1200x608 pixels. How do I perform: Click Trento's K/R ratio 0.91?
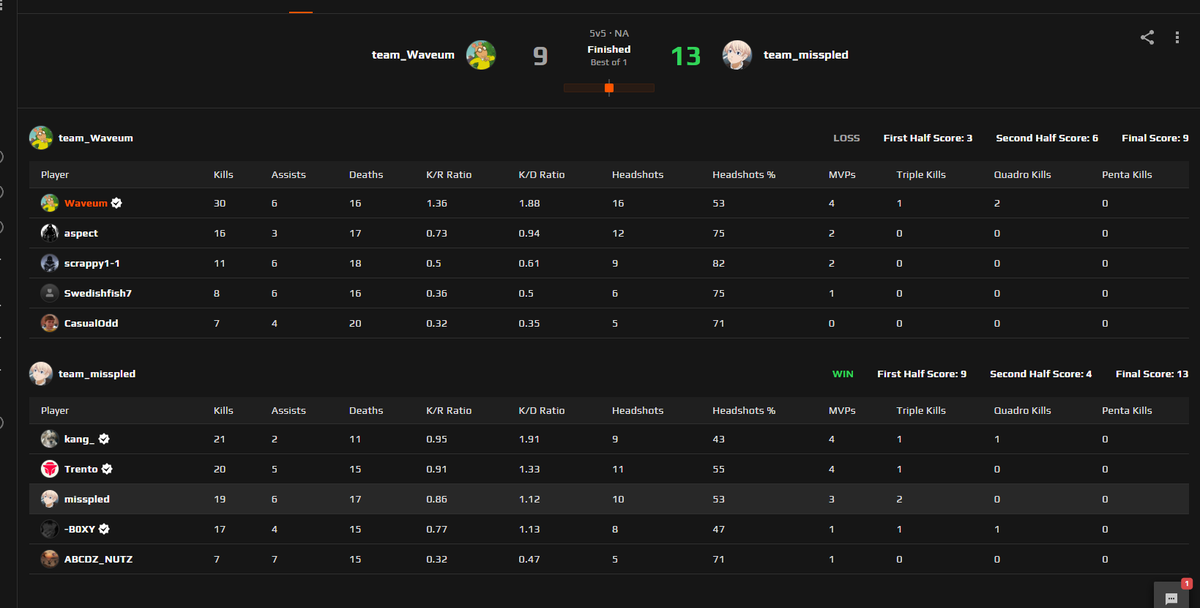pos(436,469)
